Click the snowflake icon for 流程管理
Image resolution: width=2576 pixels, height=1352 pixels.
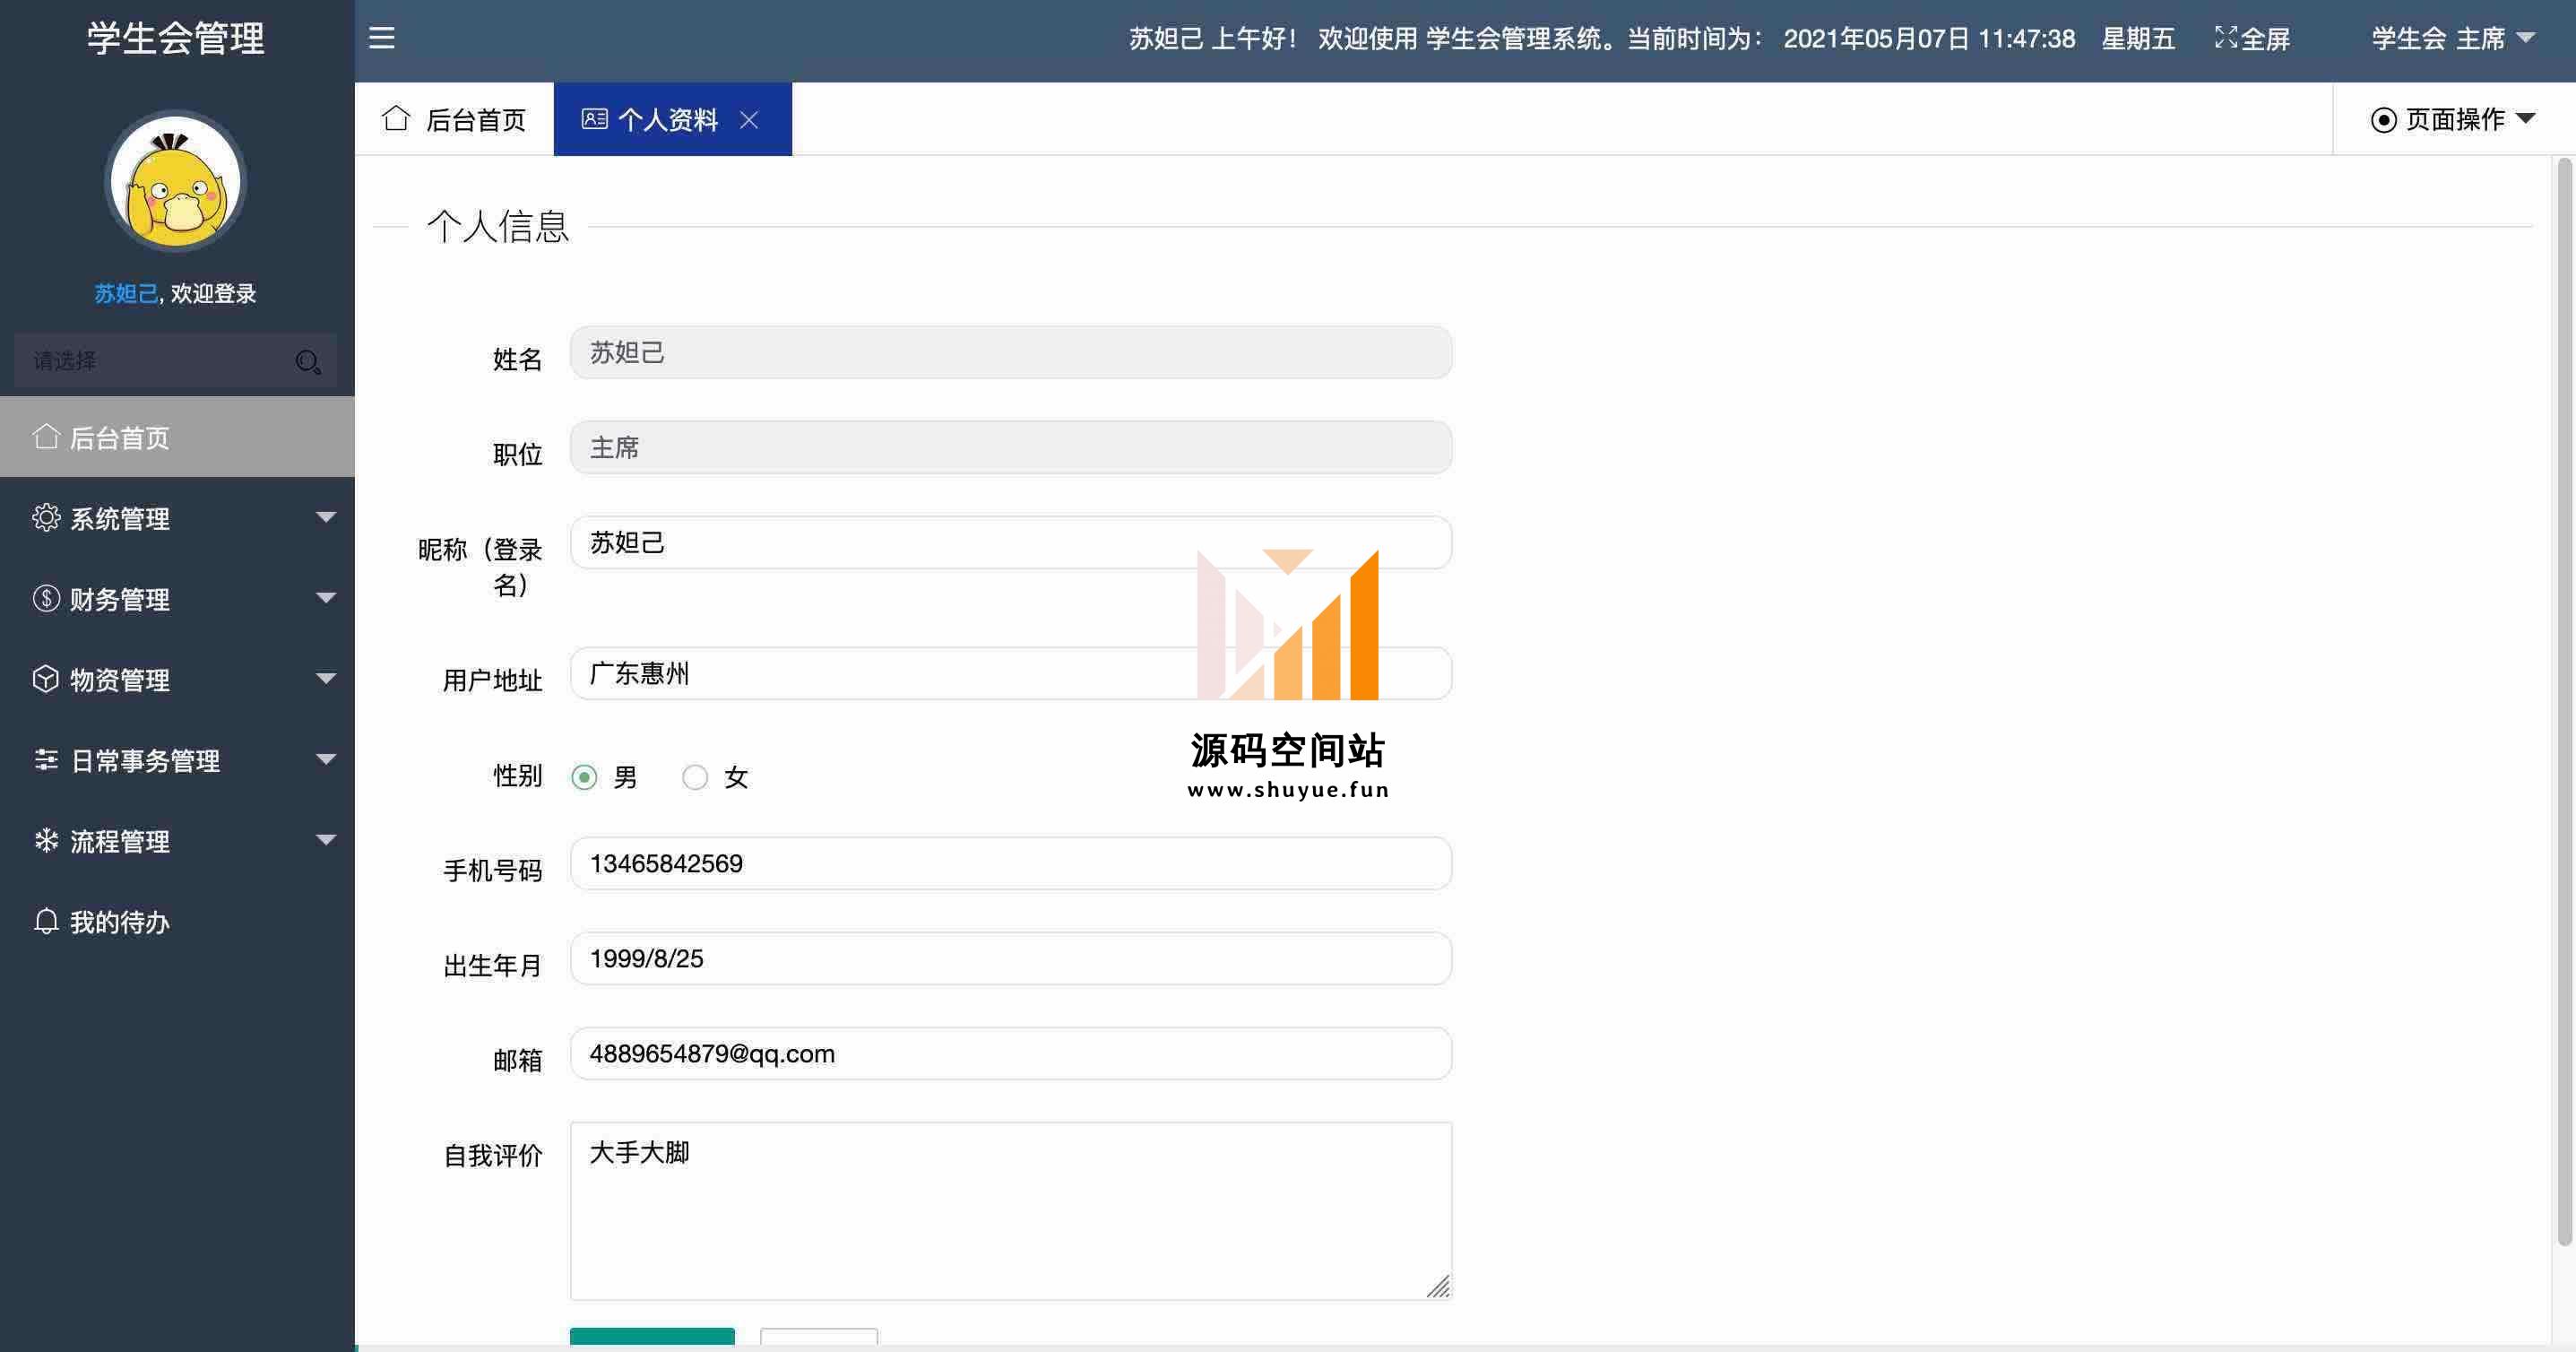46,840
